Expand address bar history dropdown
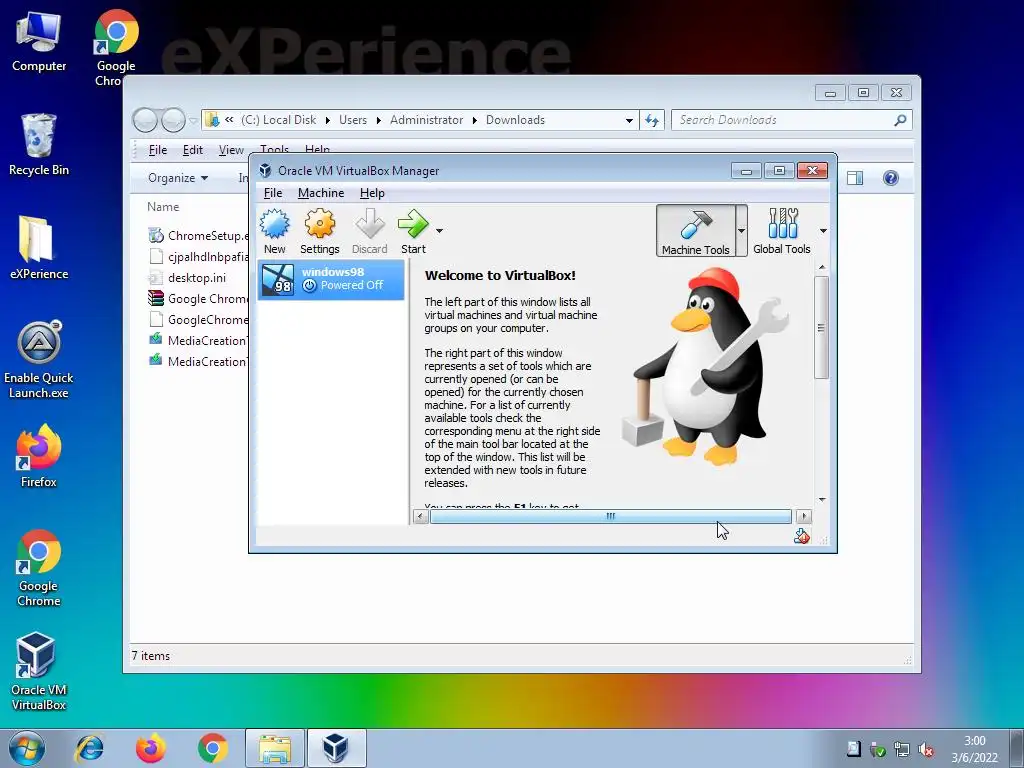 (629, 120)
